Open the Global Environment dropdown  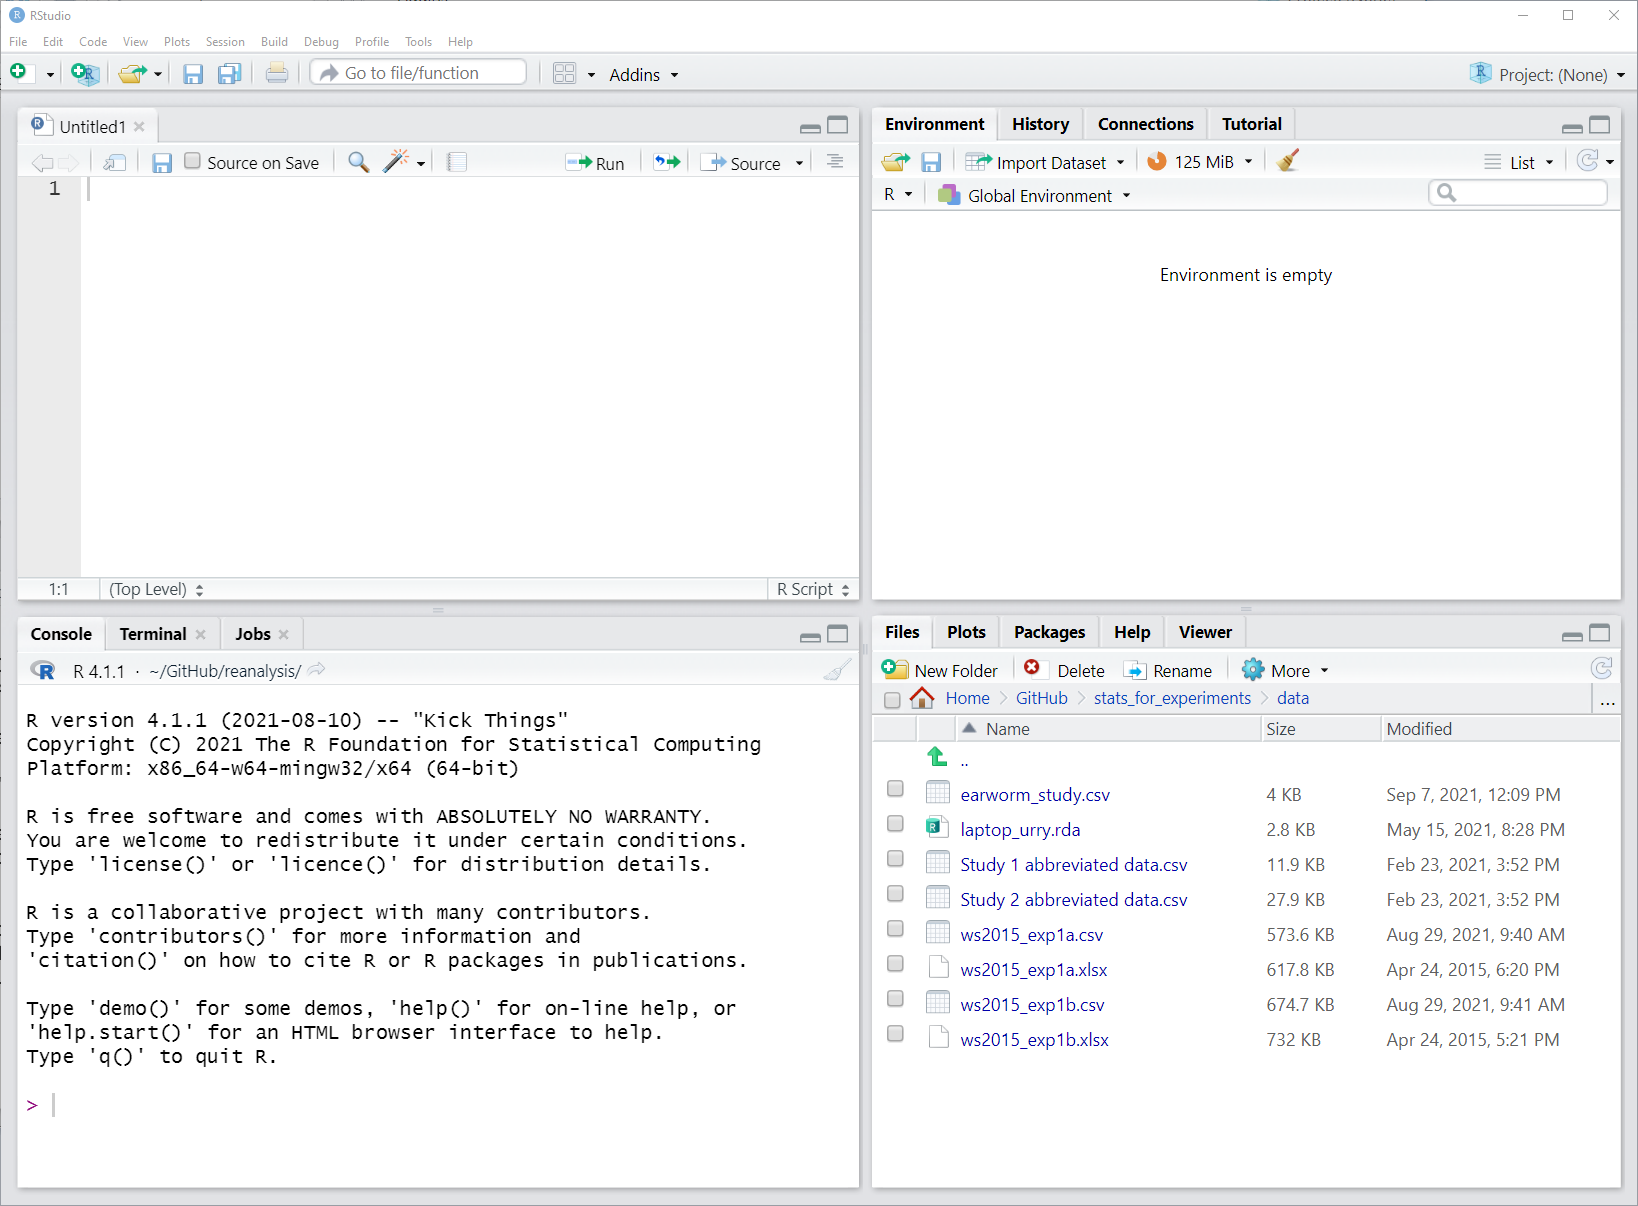(1034, 196)
